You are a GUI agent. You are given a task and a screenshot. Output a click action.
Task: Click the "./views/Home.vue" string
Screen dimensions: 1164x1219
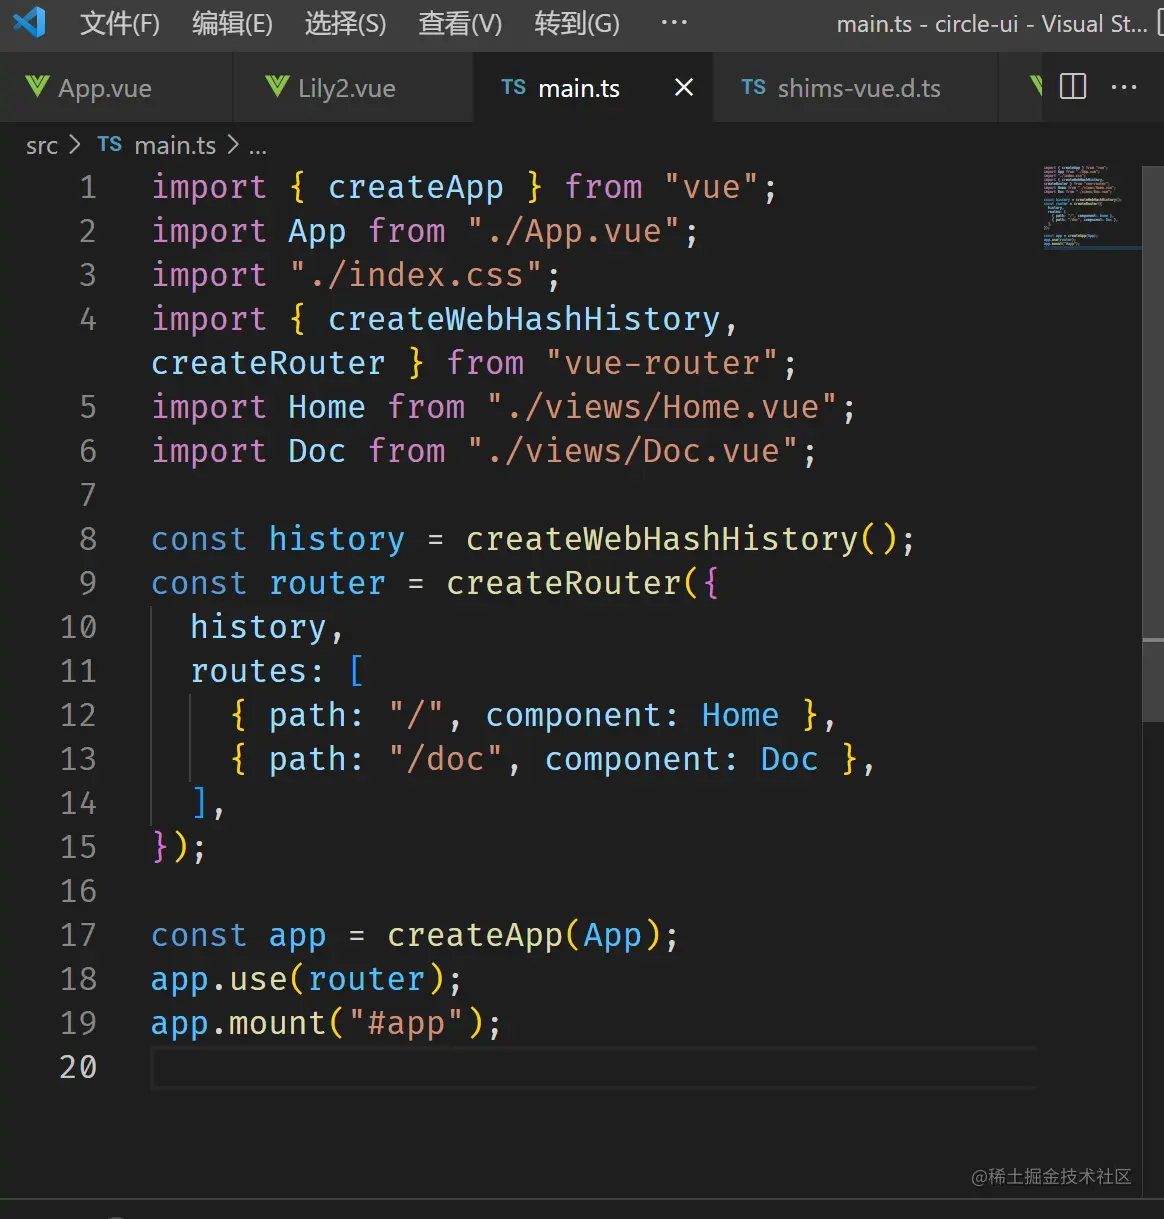[662, 407]
